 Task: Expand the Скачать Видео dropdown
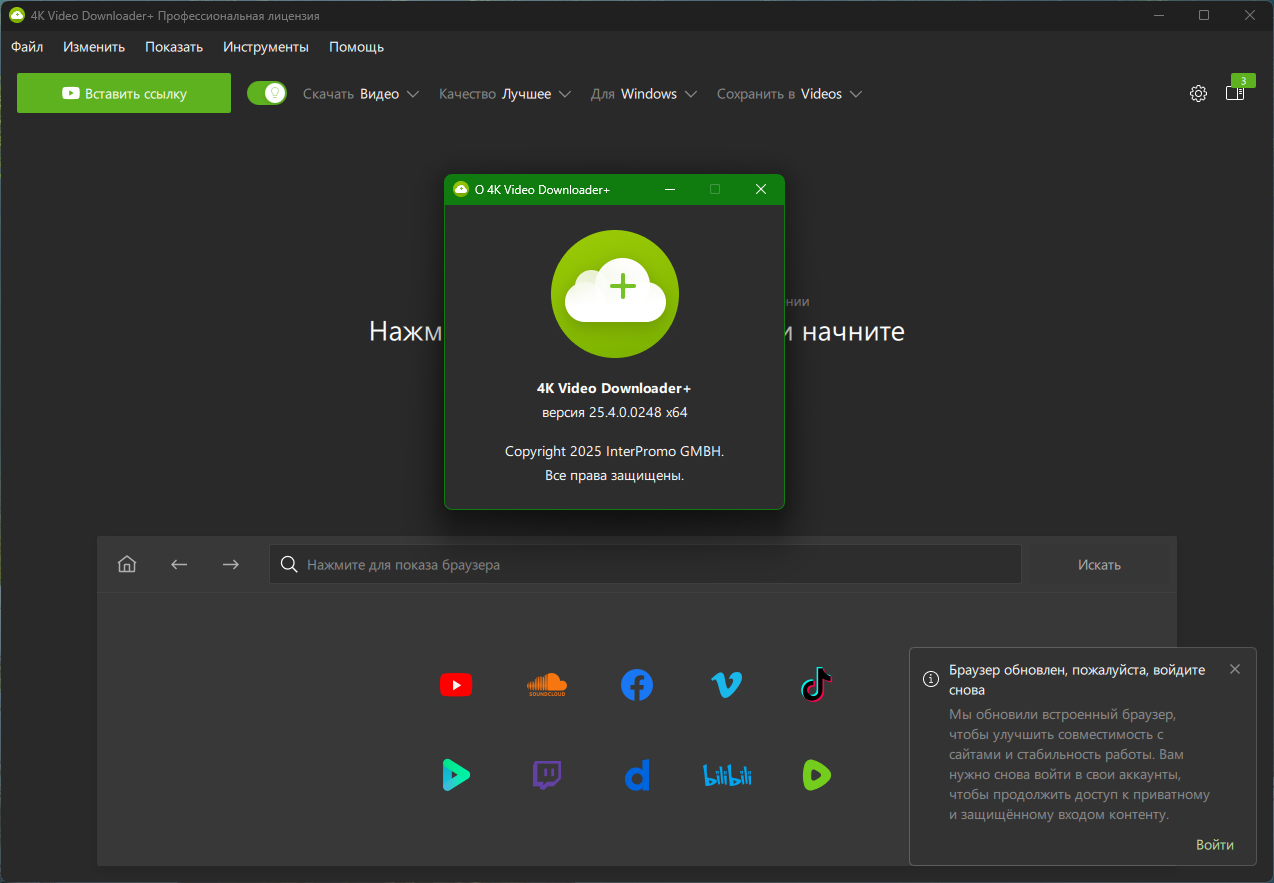click(361, 94)
